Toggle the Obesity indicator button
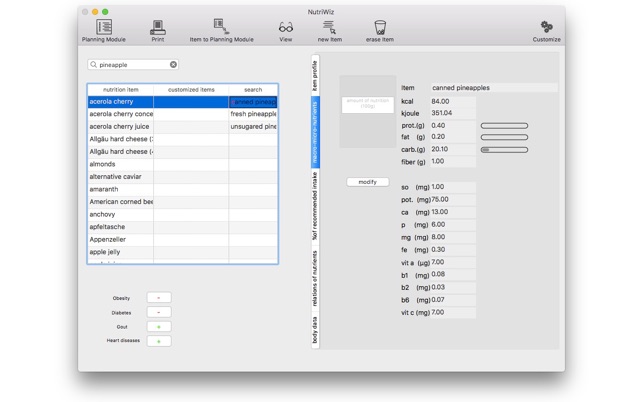 pyautogui.click(x=159, y=298)
